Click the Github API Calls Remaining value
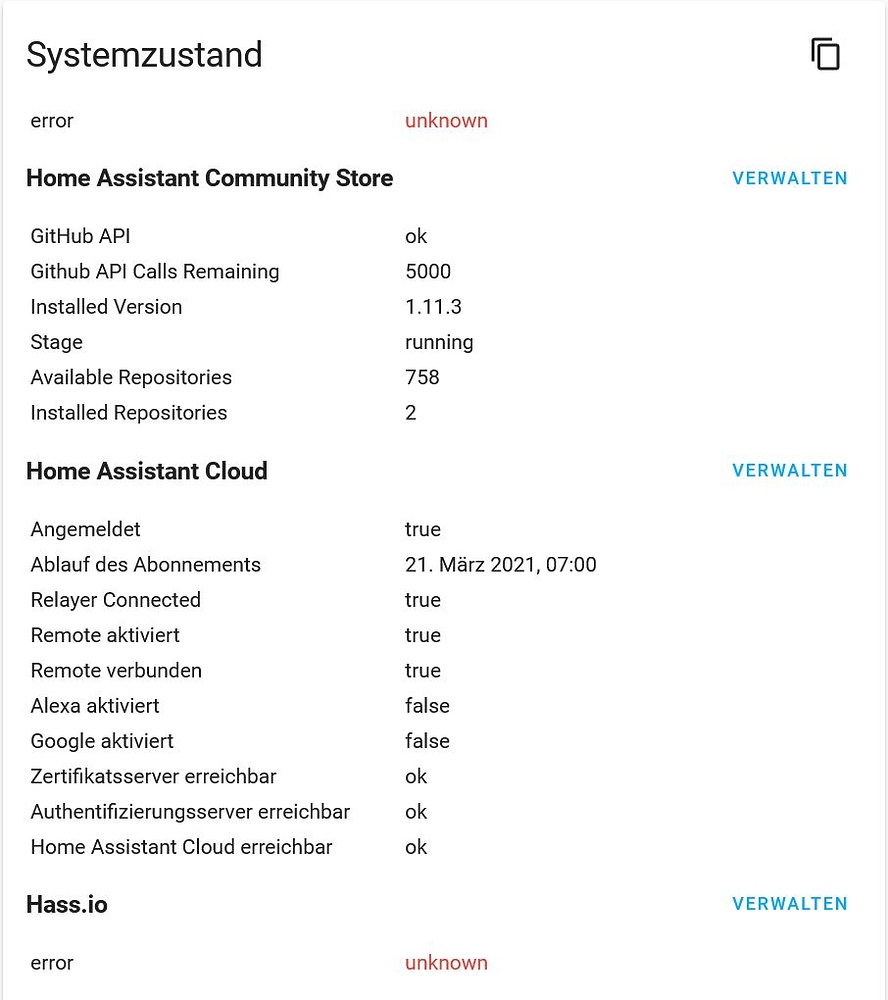 pyautogui.click(x=428, y=271)
